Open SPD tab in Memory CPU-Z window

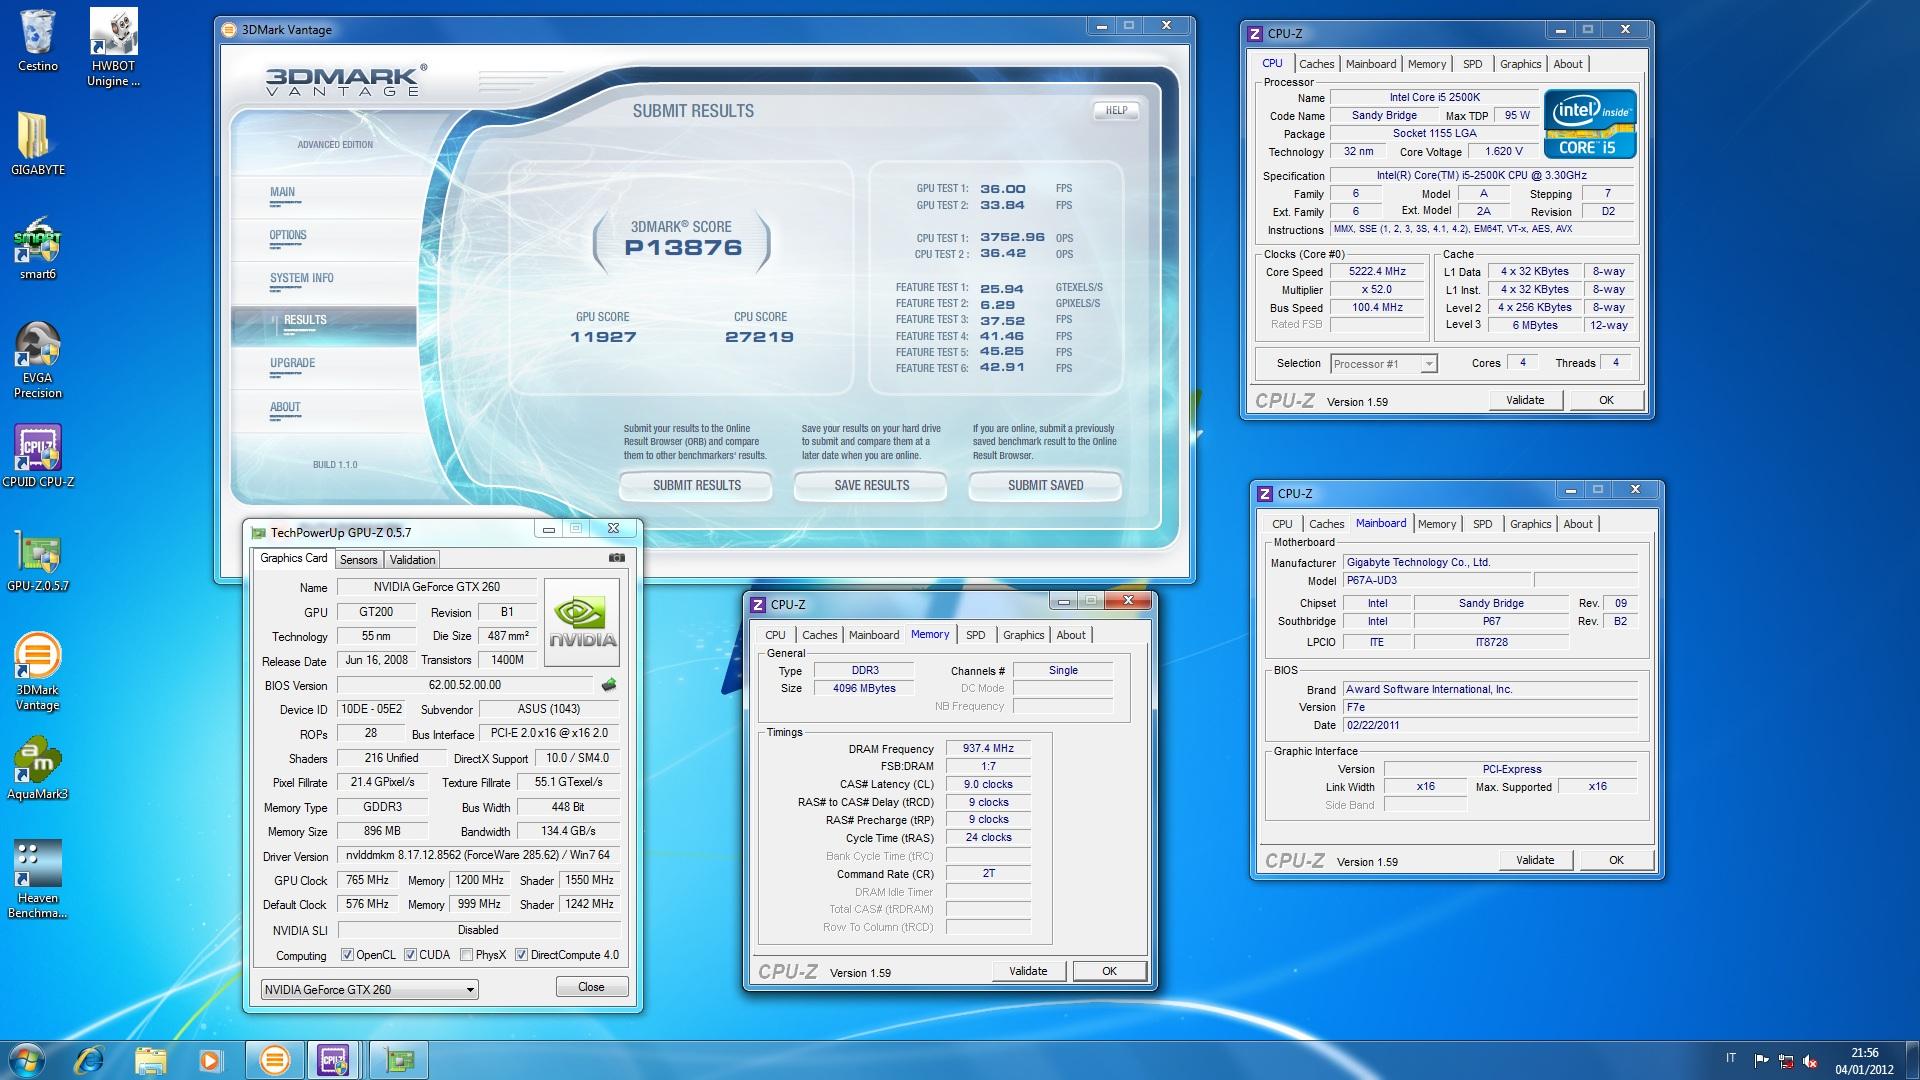(x=975, y=635)
